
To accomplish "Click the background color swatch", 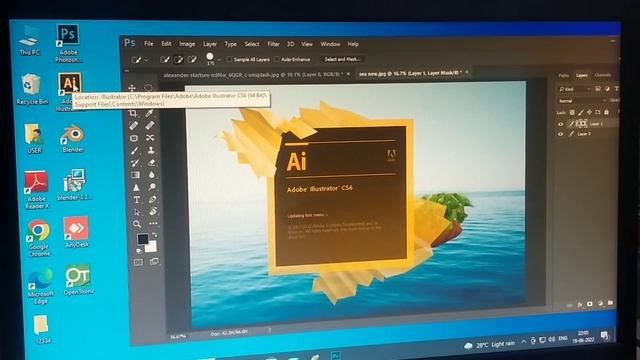I will click(151, 247).
